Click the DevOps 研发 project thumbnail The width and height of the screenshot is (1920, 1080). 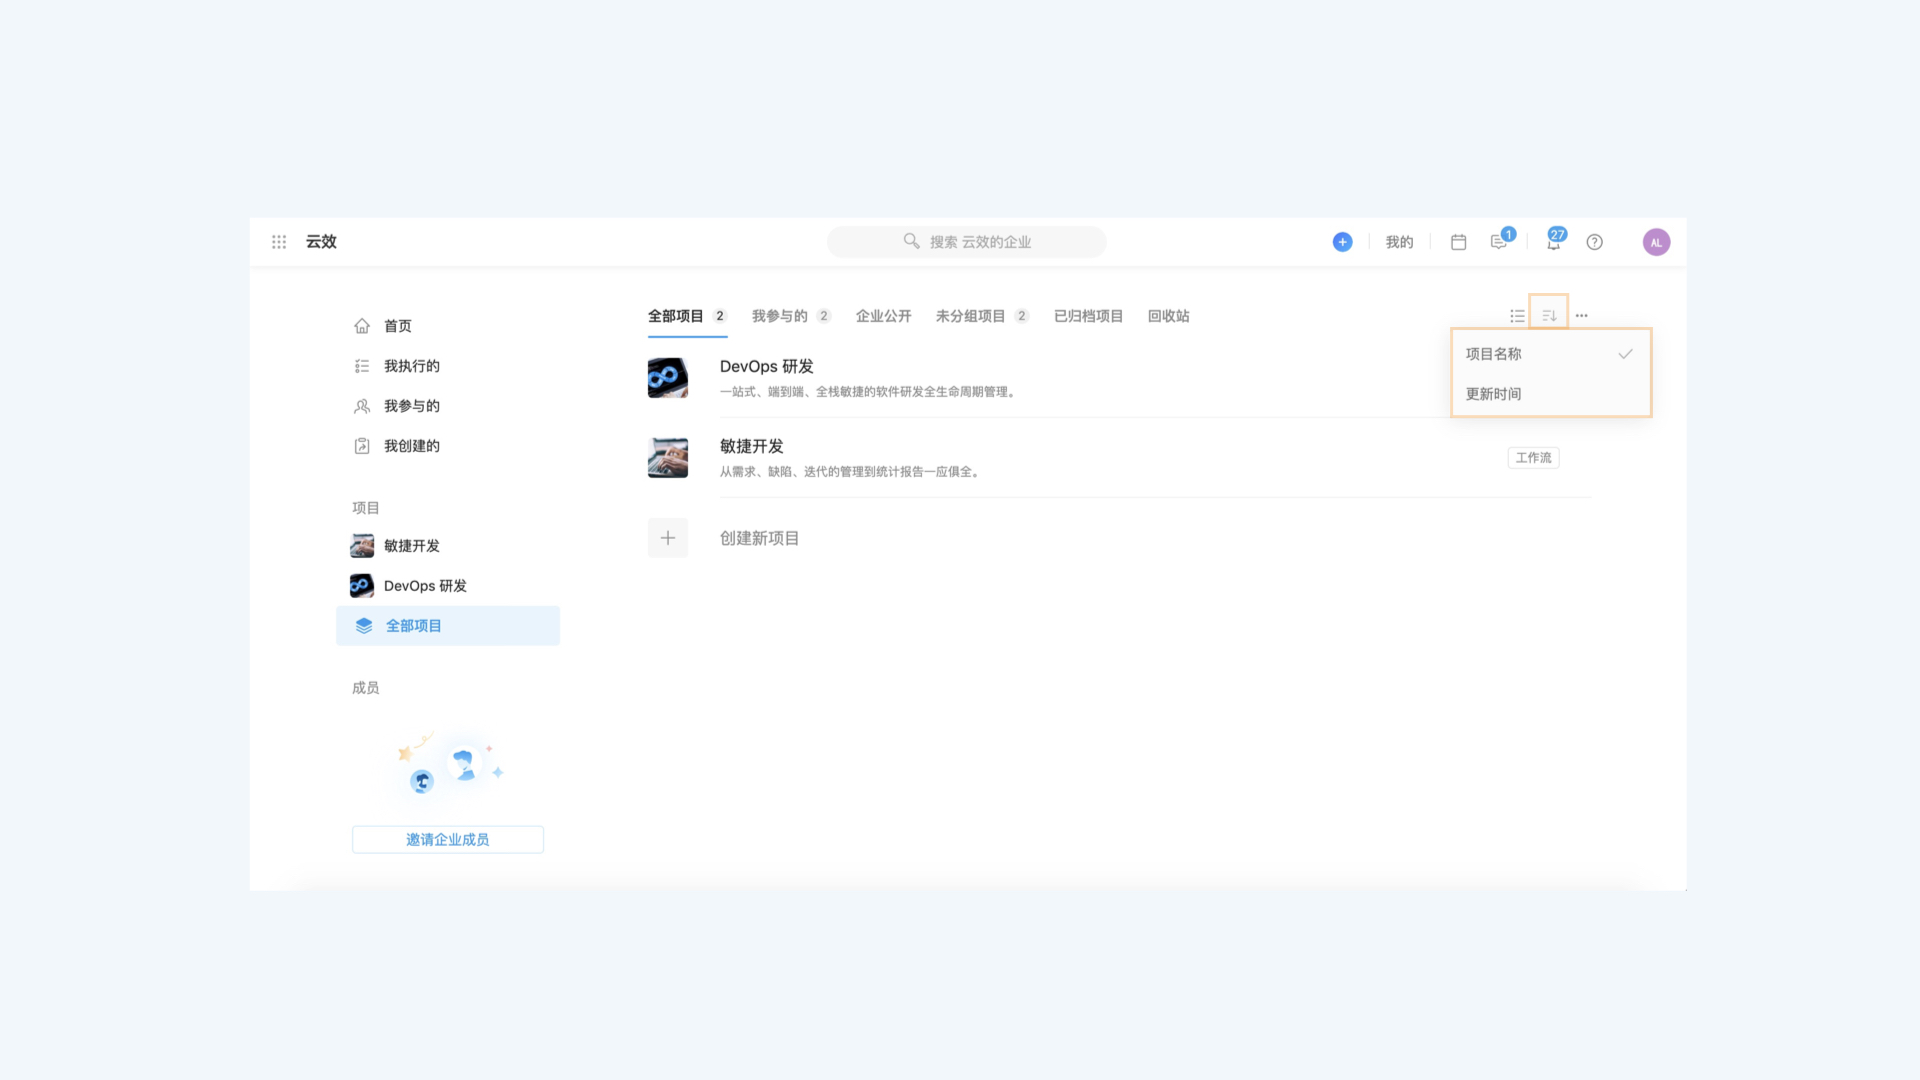pyautogui.click(x=667, y=377)
